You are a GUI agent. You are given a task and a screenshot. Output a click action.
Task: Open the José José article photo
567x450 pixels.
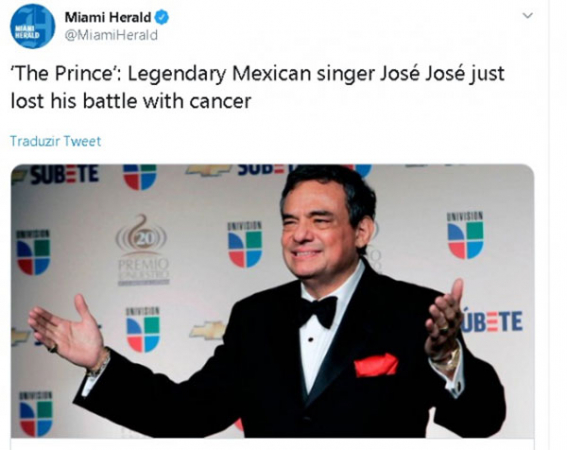272,301
